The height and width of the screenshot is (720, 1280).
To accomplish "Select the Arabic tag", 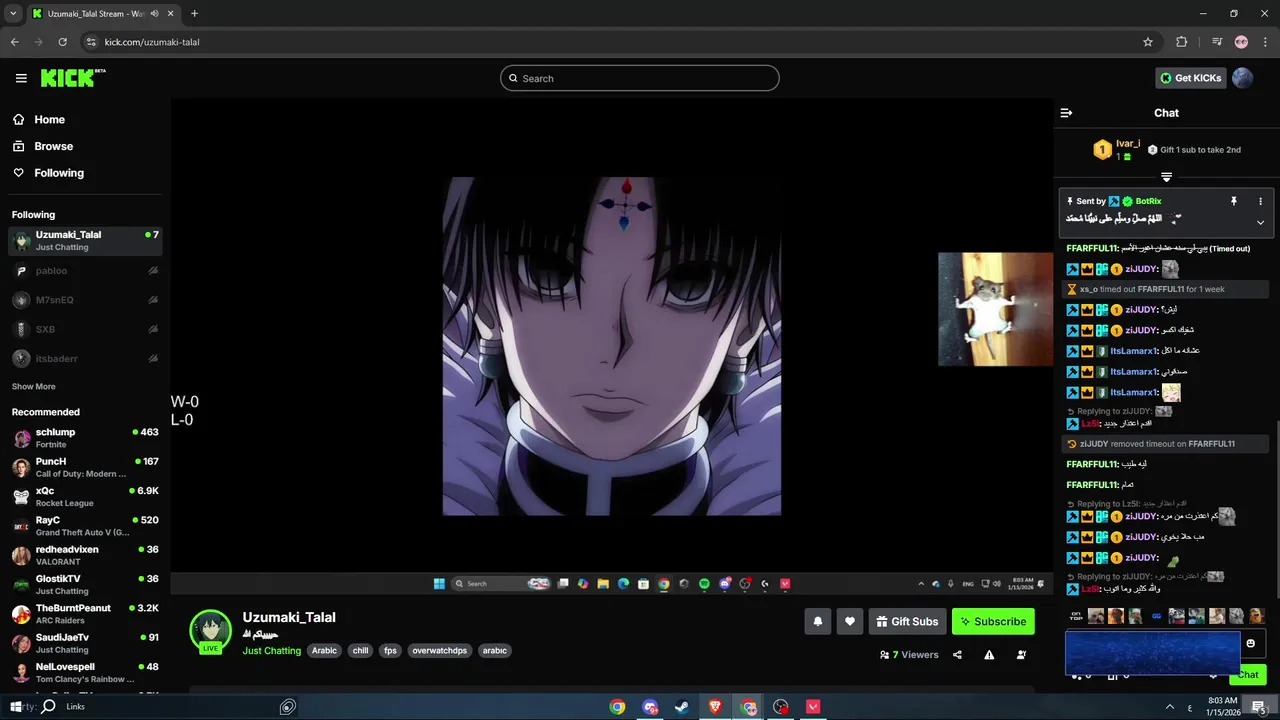I will tap(324, 651).
